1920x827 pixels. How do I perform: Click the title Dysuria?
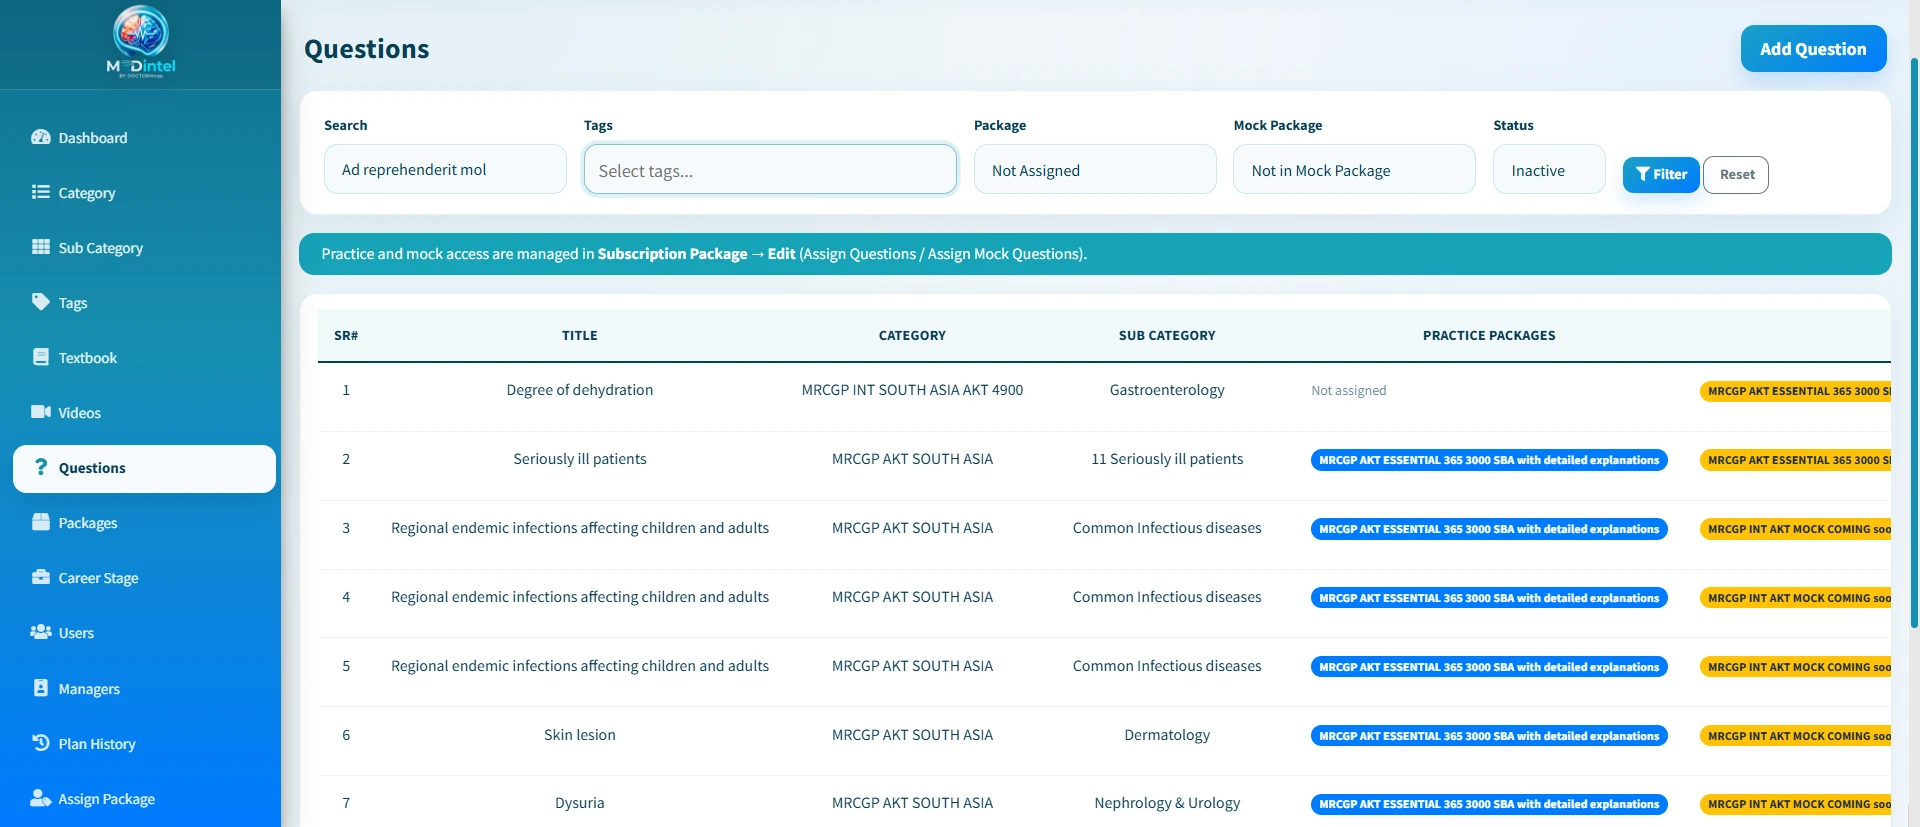pyautogui.click(x=580, y=803)
